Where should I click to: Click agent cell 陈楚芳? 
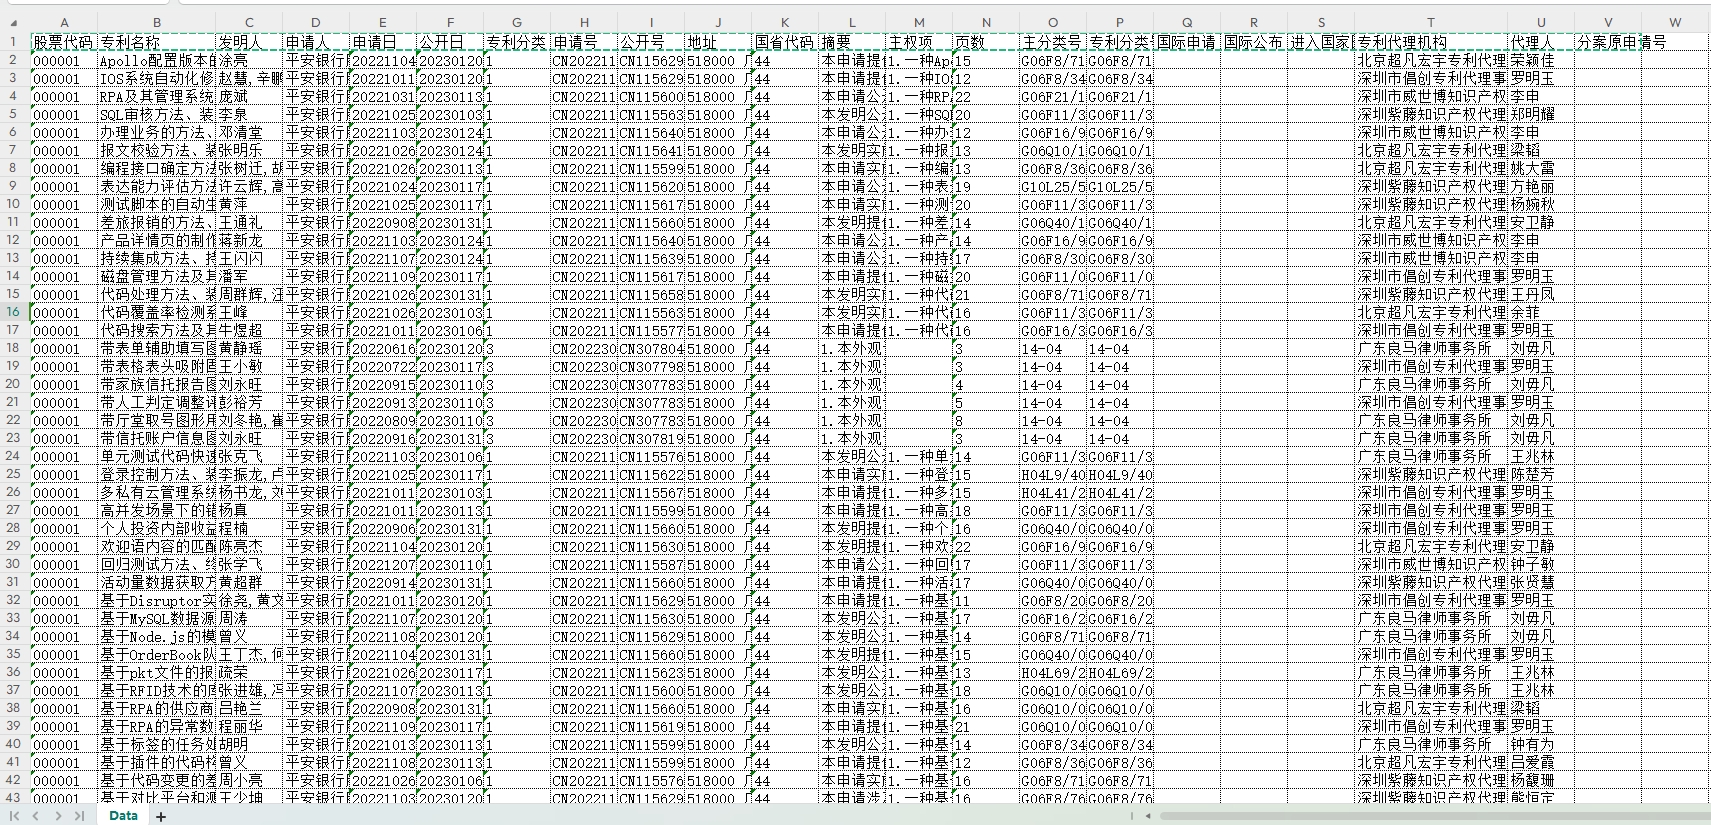1541,474
